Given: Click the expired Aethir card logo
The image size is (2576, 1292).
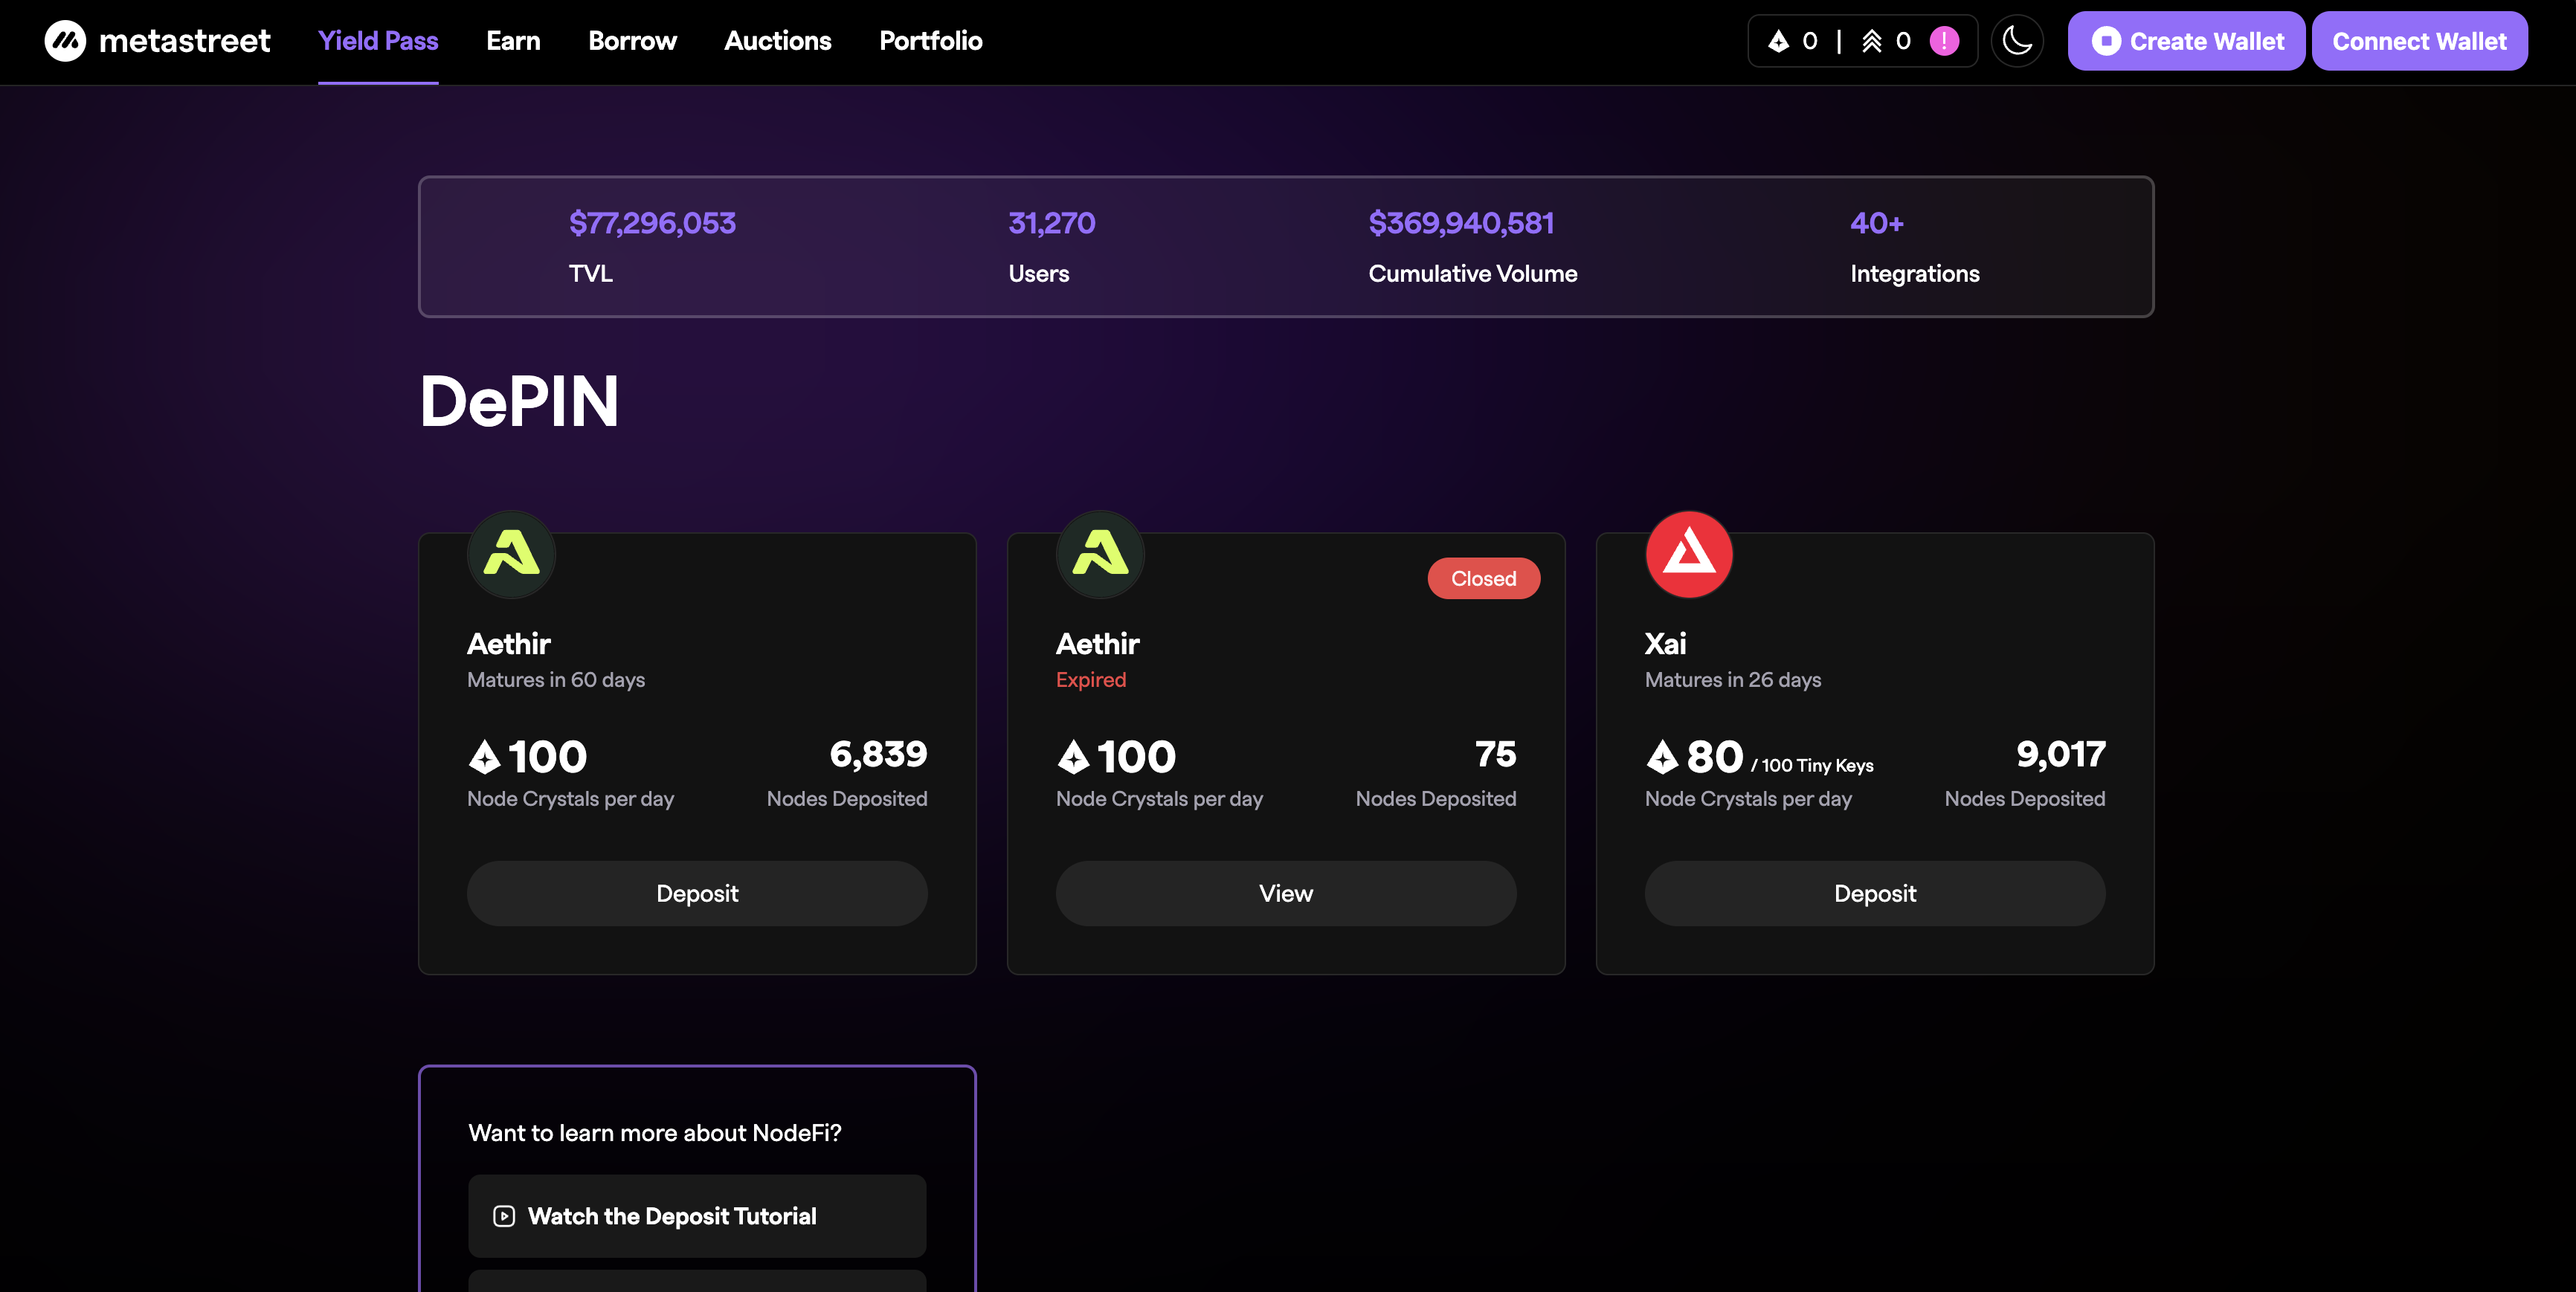Looking at the screenshot, I should [1100, 554].
